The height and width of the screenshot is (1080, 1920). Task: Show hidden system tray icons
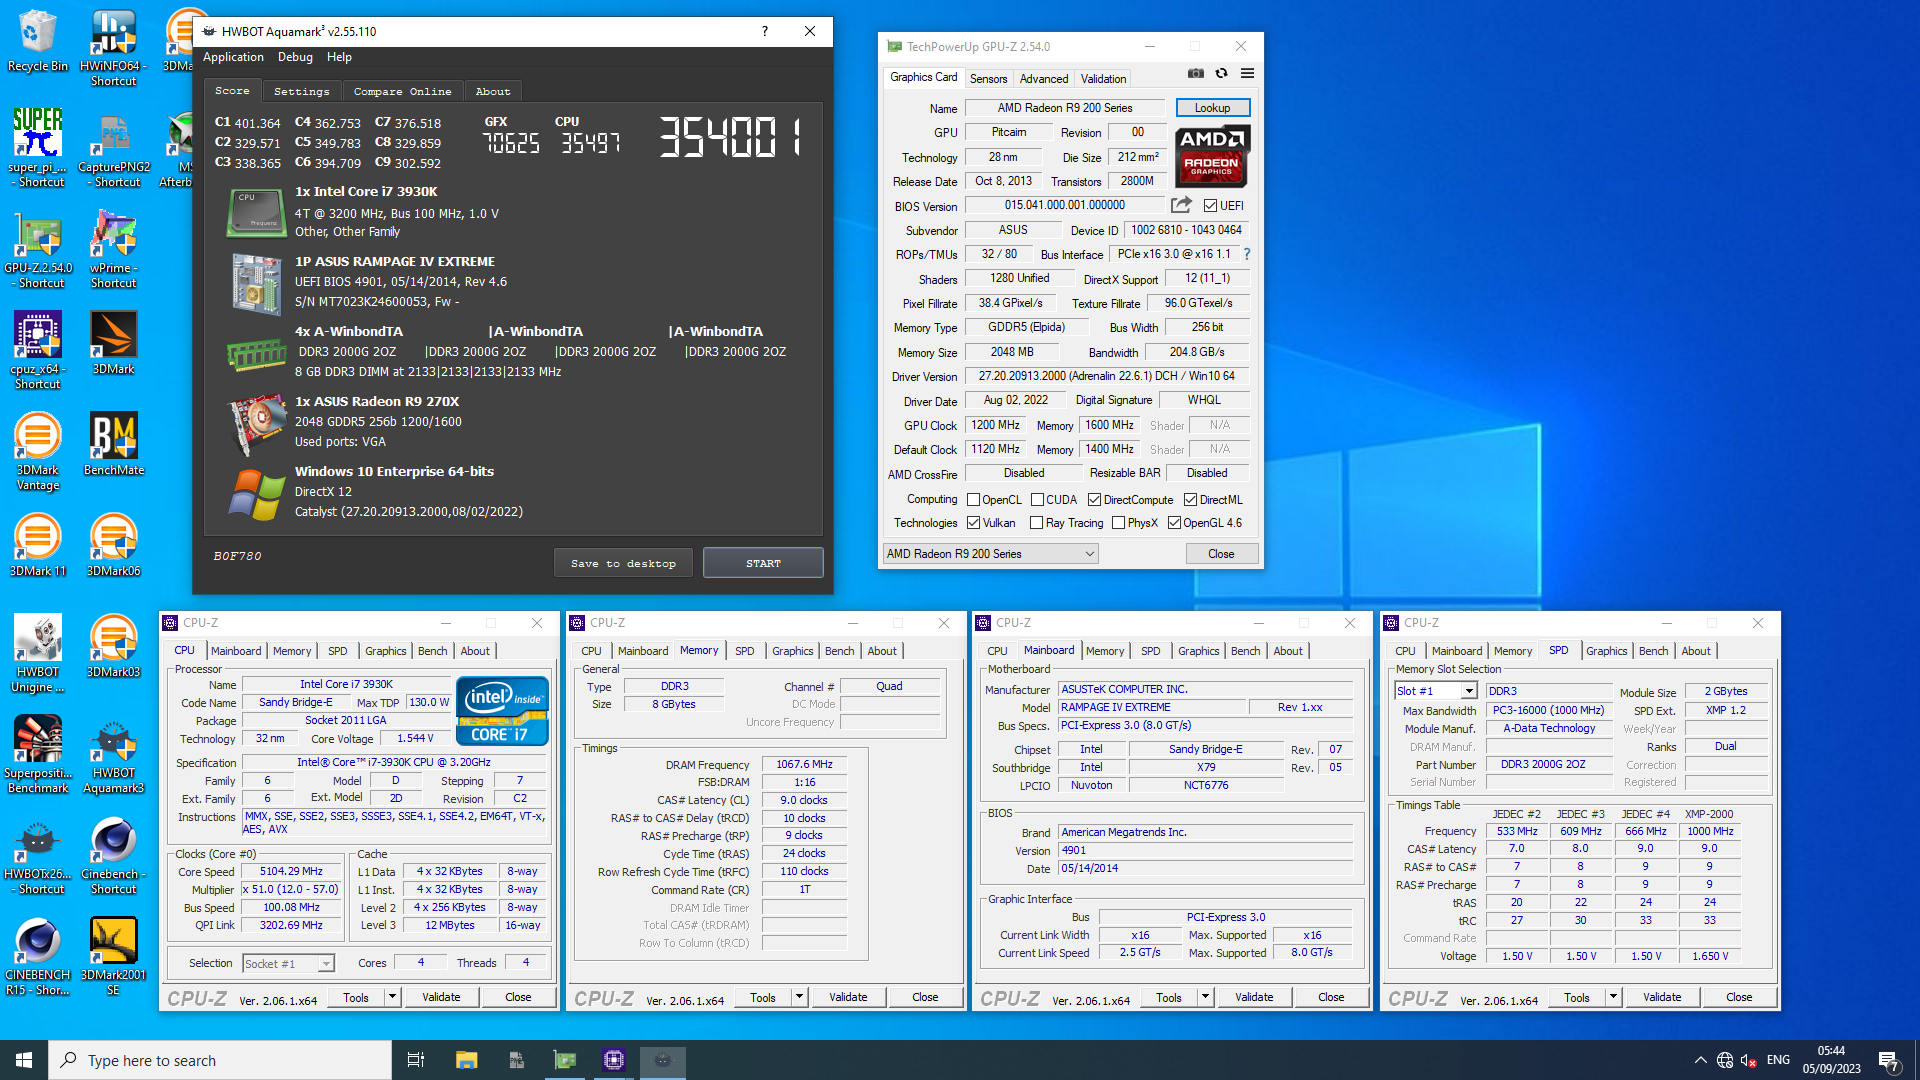coord(1700,1060)
